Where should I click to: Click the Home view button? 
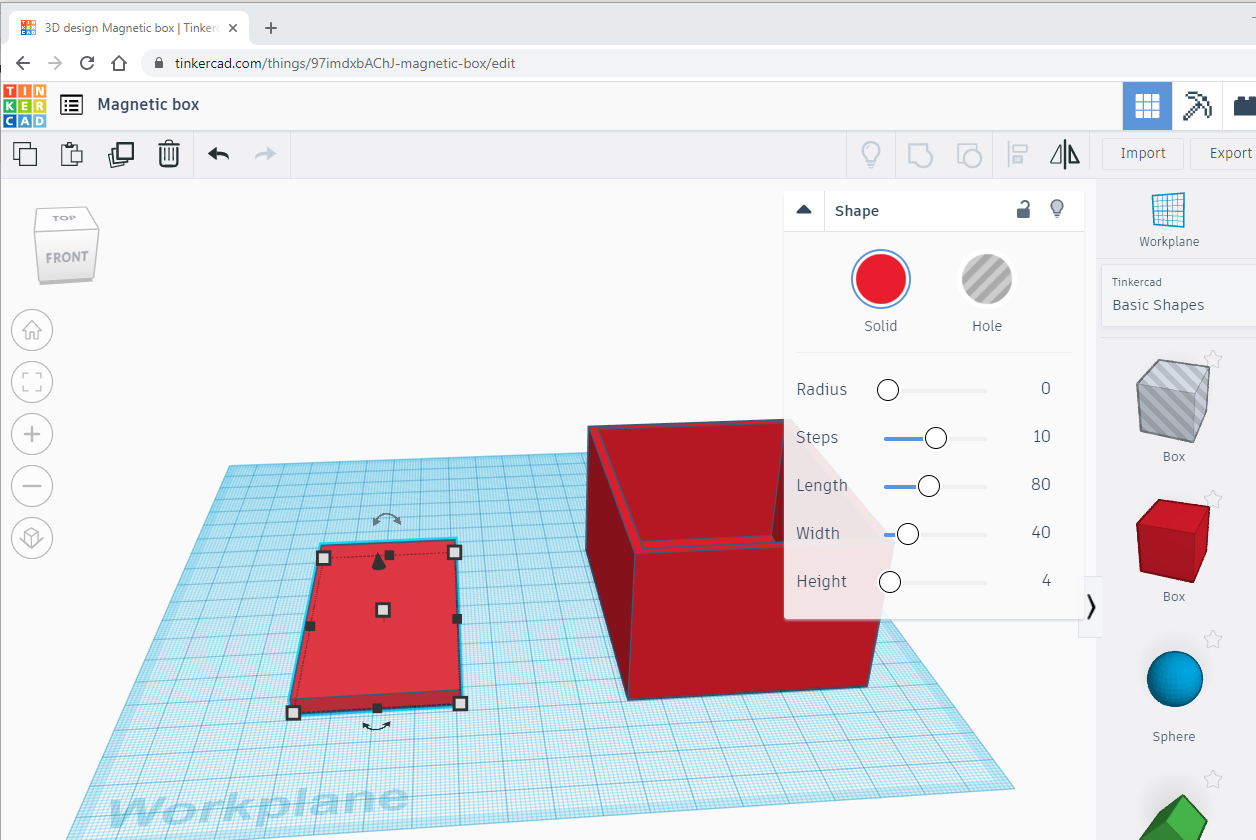tap(32, 330)
